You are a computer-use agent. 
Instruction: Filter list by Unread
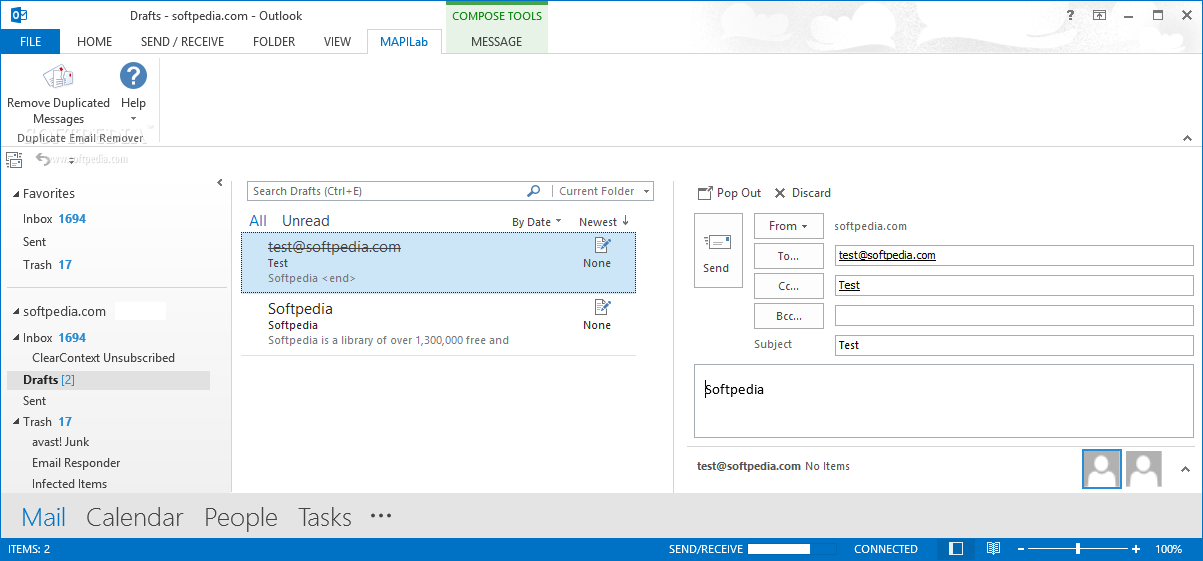coord(305,221)
